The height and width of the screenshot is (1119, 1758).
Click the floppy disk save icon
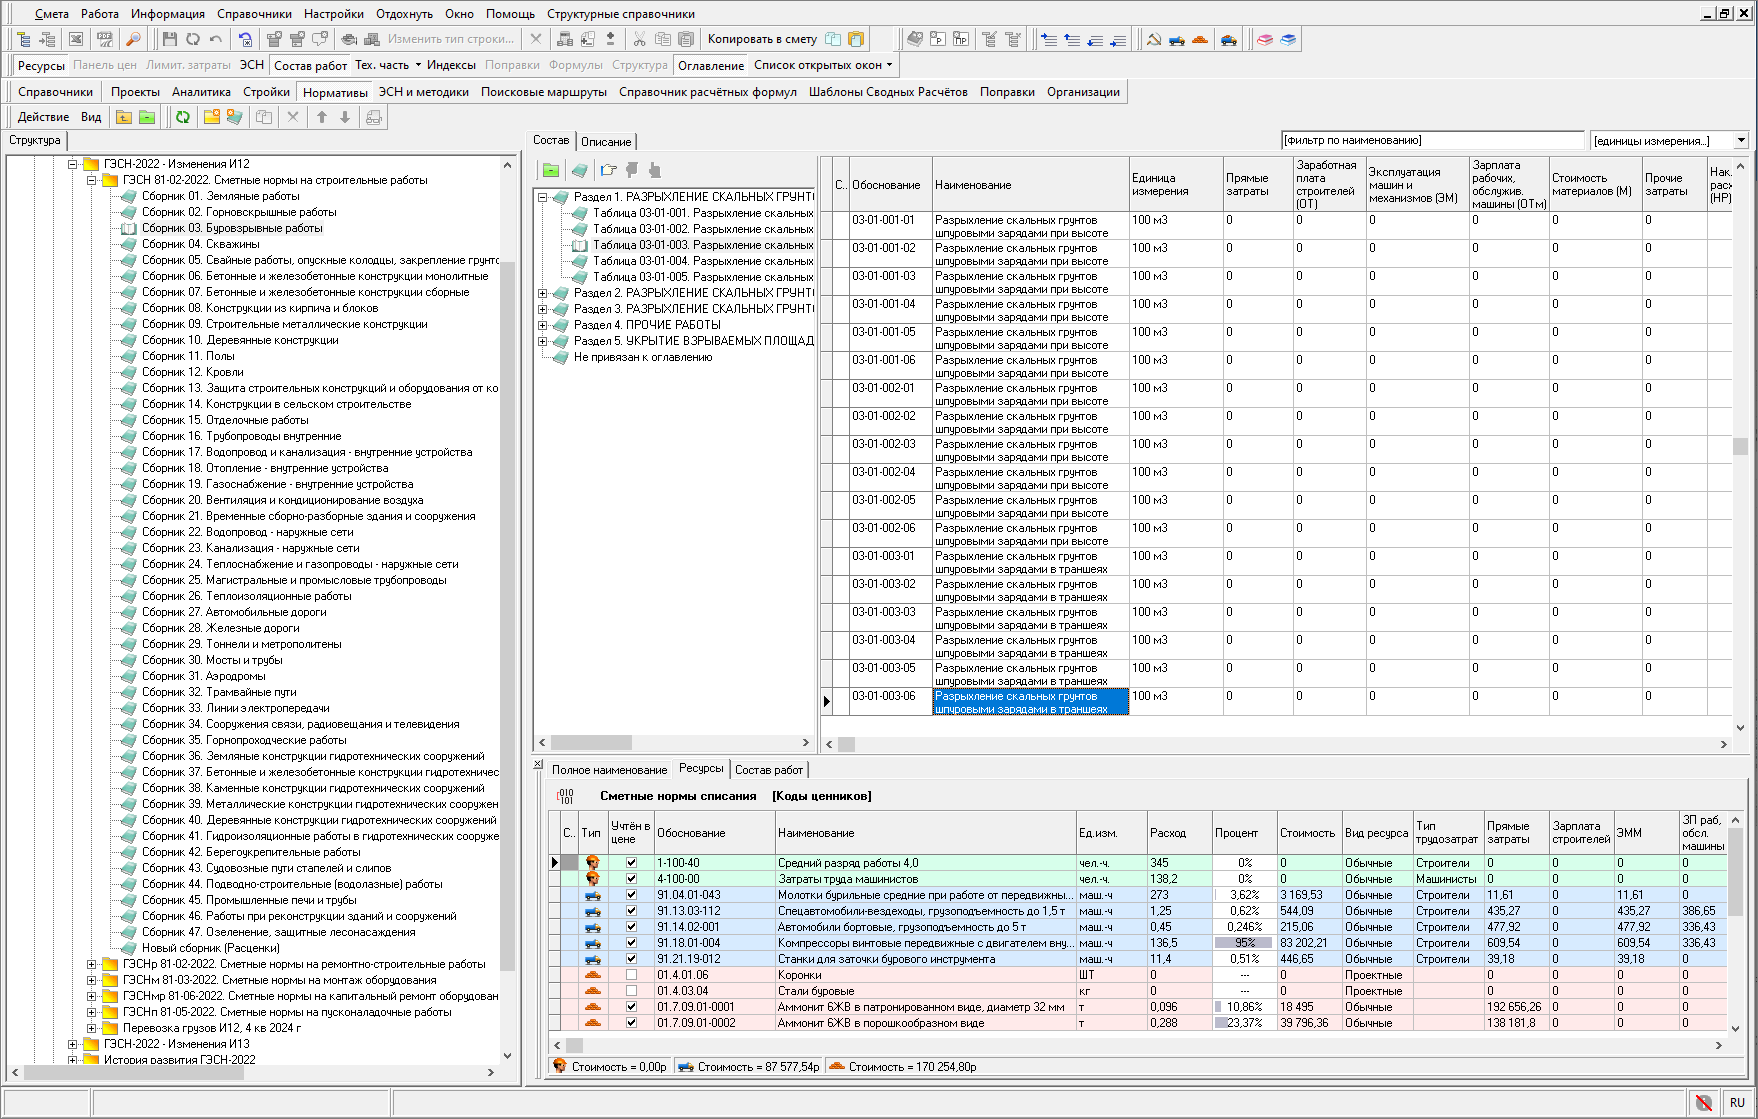click(x=169, y=39)
